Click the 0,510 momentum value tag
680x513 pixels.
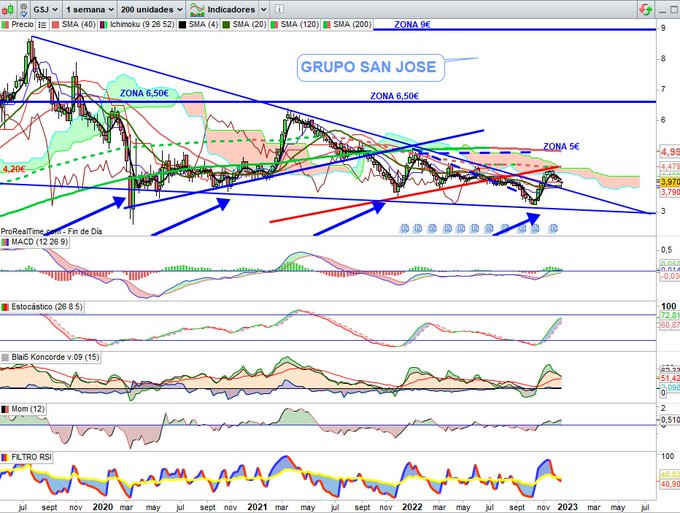670,420
